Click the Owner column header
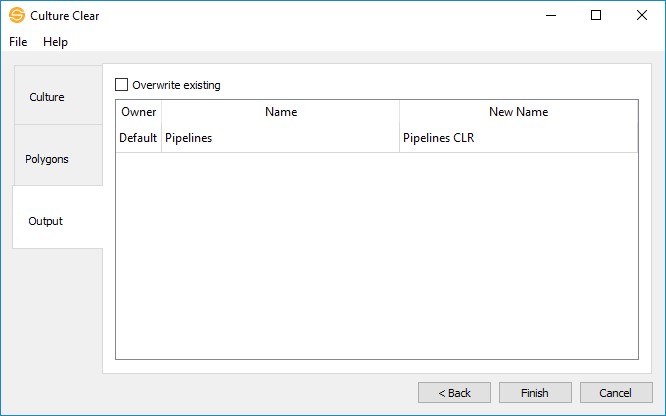Screen dimensions: 666x416 (x=138, y=112)
